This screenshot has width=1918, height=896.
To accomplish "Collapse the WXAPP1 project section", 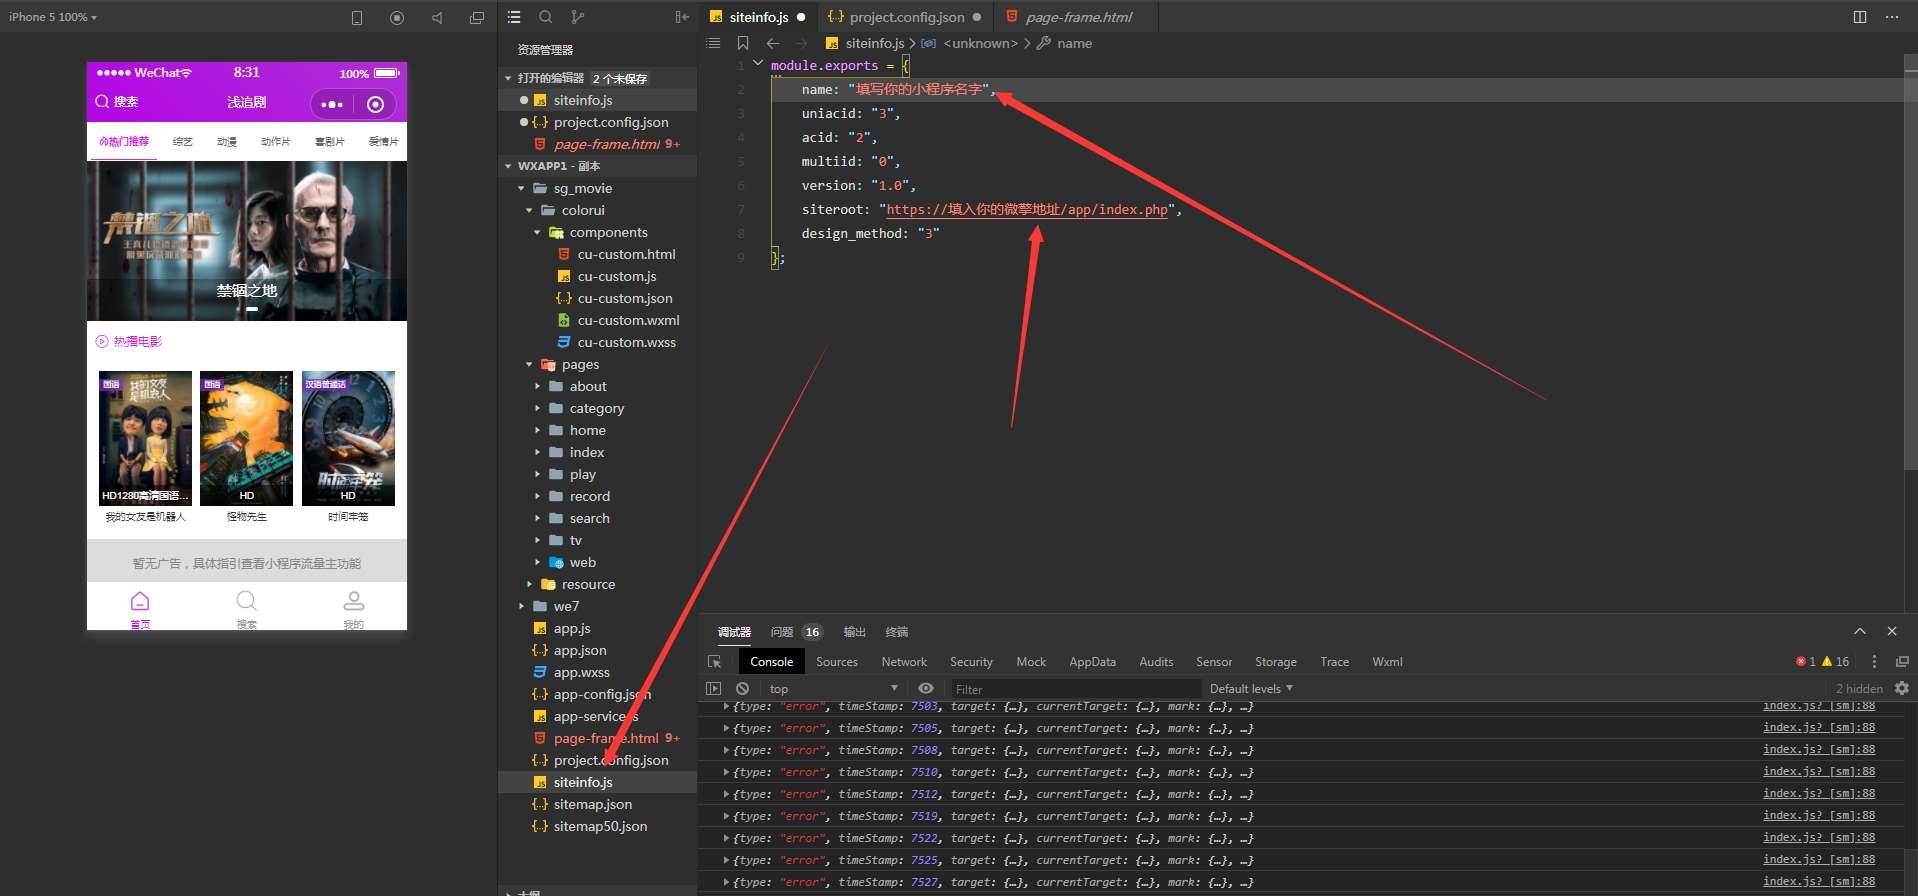I will (x=508, y=166).
